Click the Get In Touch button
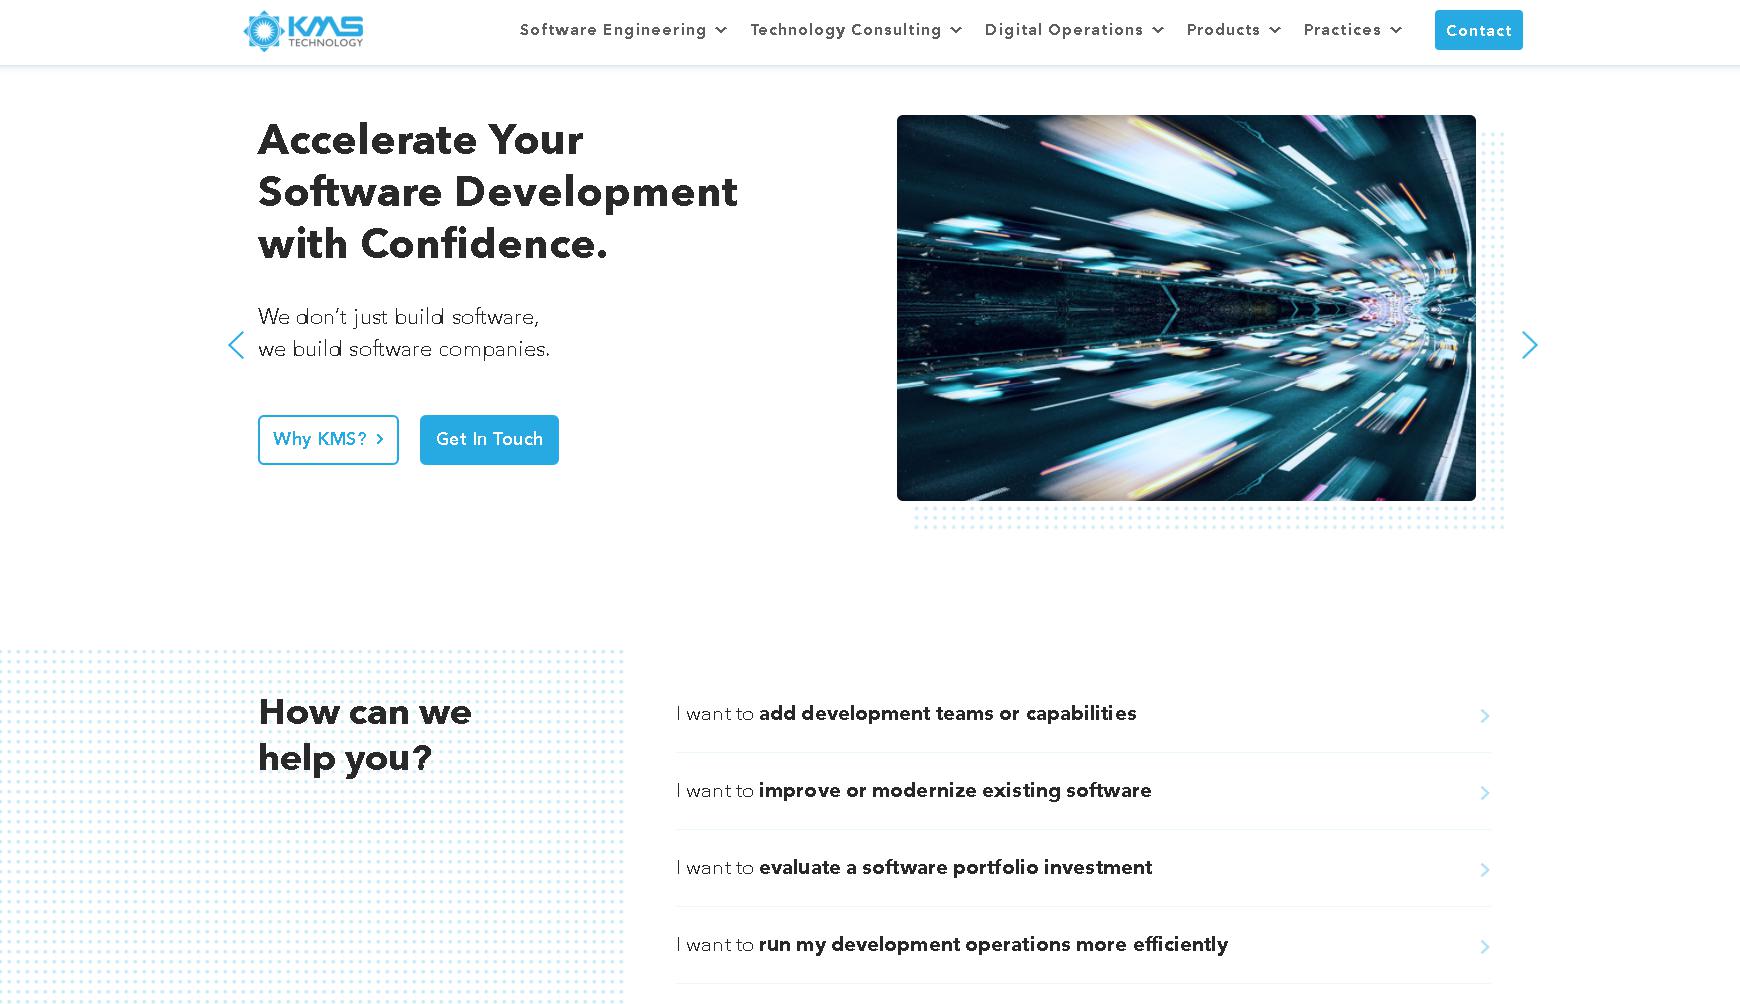 (x=489, y=440)
